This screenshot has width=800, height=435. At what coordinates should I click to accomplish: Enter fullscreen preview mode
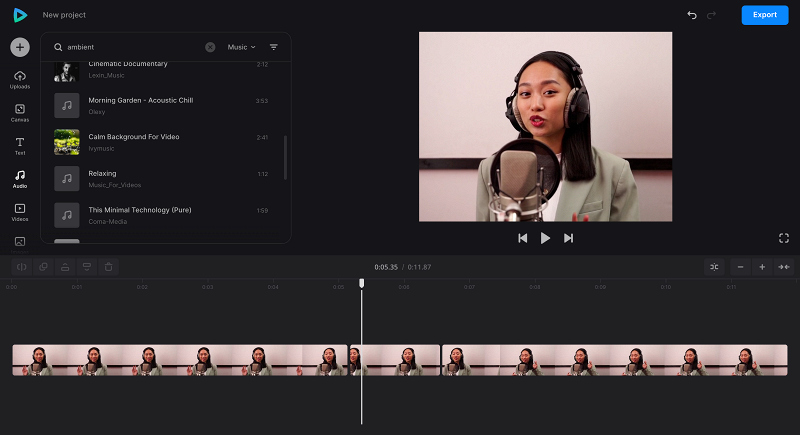pyautogui.click(x=784, y=238)
